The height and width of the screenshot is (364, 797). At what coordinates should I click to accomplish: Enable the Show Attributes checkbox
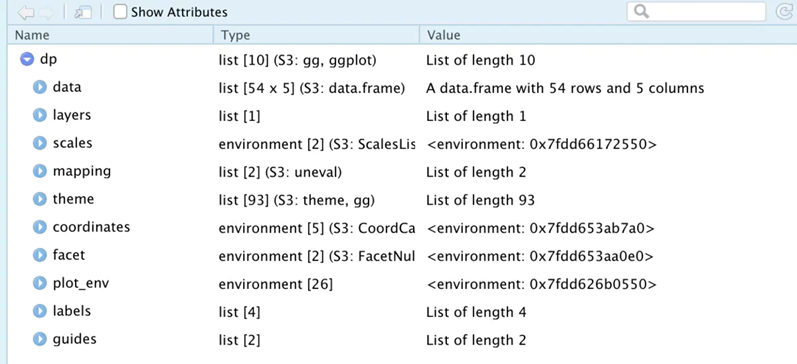point(120,12)
